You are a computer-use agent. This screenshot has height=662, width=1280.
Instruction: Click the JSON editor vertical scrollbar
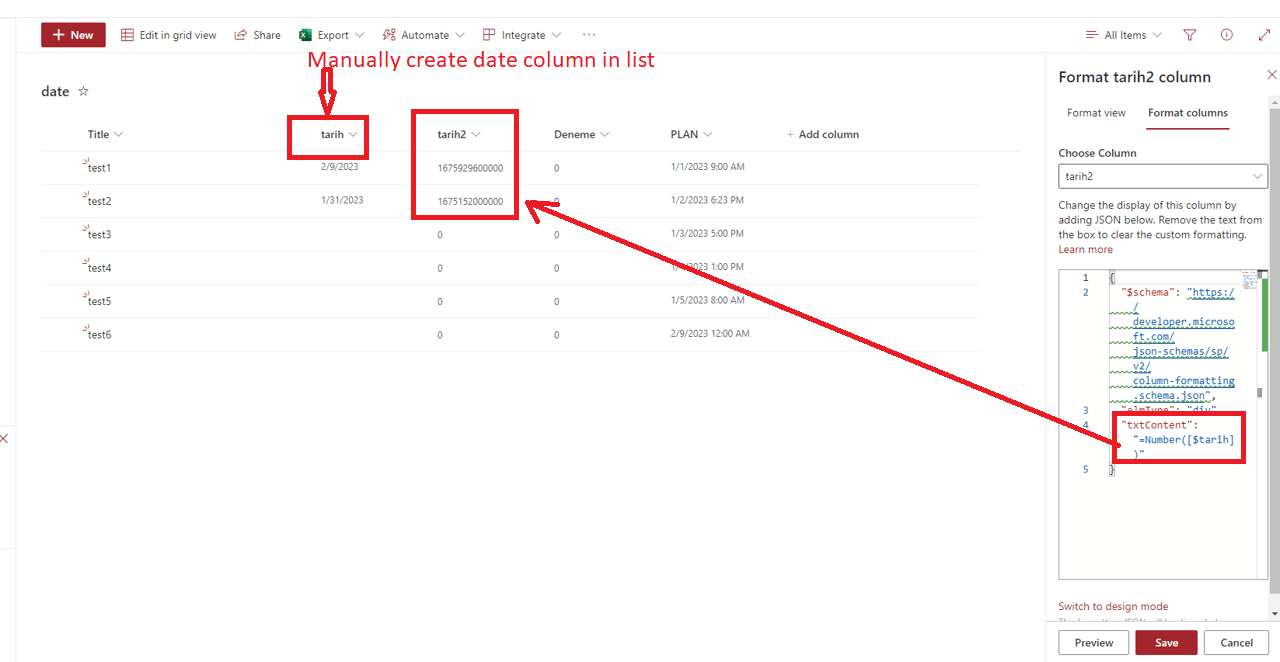[x=1264, y=424]
